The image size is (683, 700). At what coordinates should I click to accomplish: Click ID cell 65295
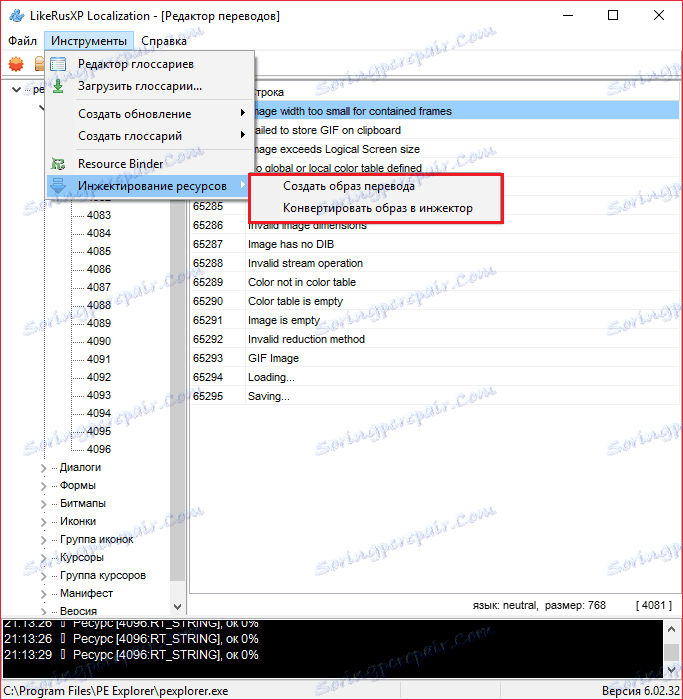208,396
